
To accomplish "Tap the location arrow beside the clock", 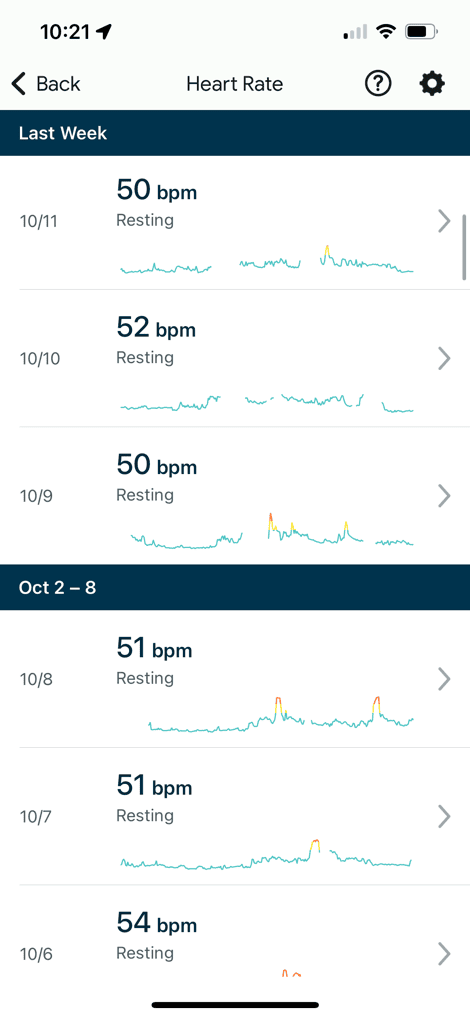I will click(103, 31).
